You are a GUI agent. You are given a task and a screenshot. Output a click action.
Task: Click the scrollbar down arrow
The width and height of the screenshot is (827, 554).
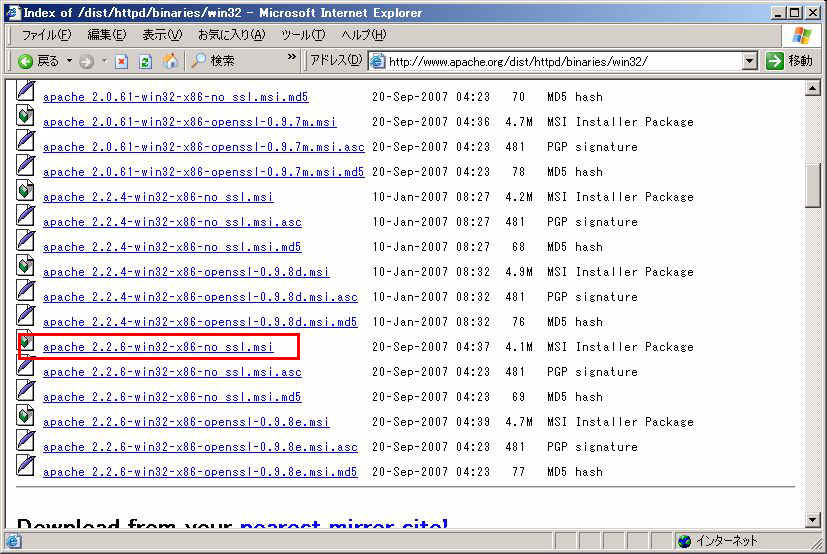[813, 520]
